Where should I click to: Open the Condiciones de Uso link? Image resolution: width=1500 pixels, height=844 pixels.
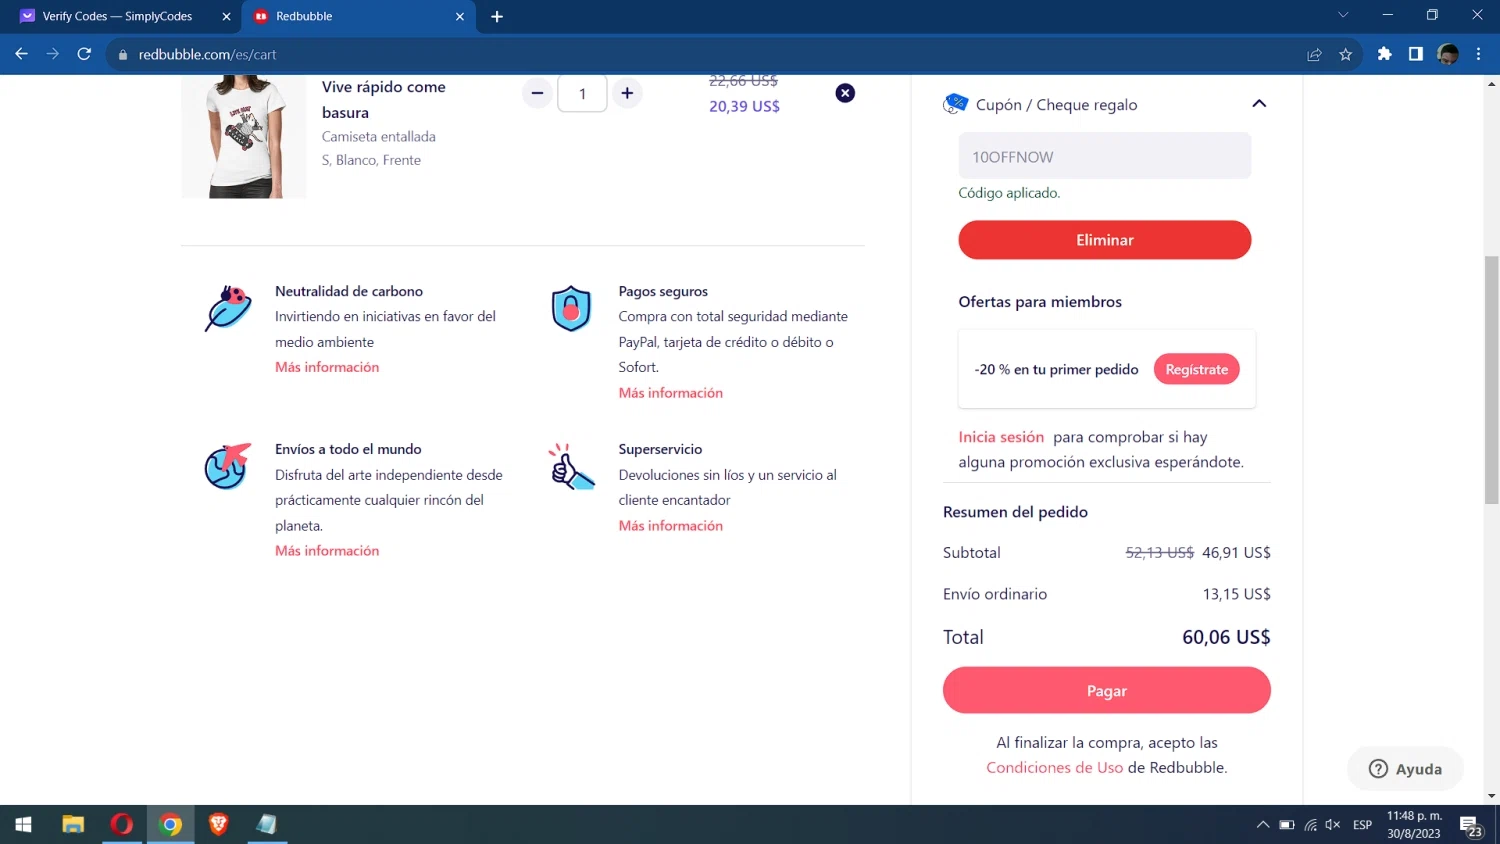tap(1054, 767)
